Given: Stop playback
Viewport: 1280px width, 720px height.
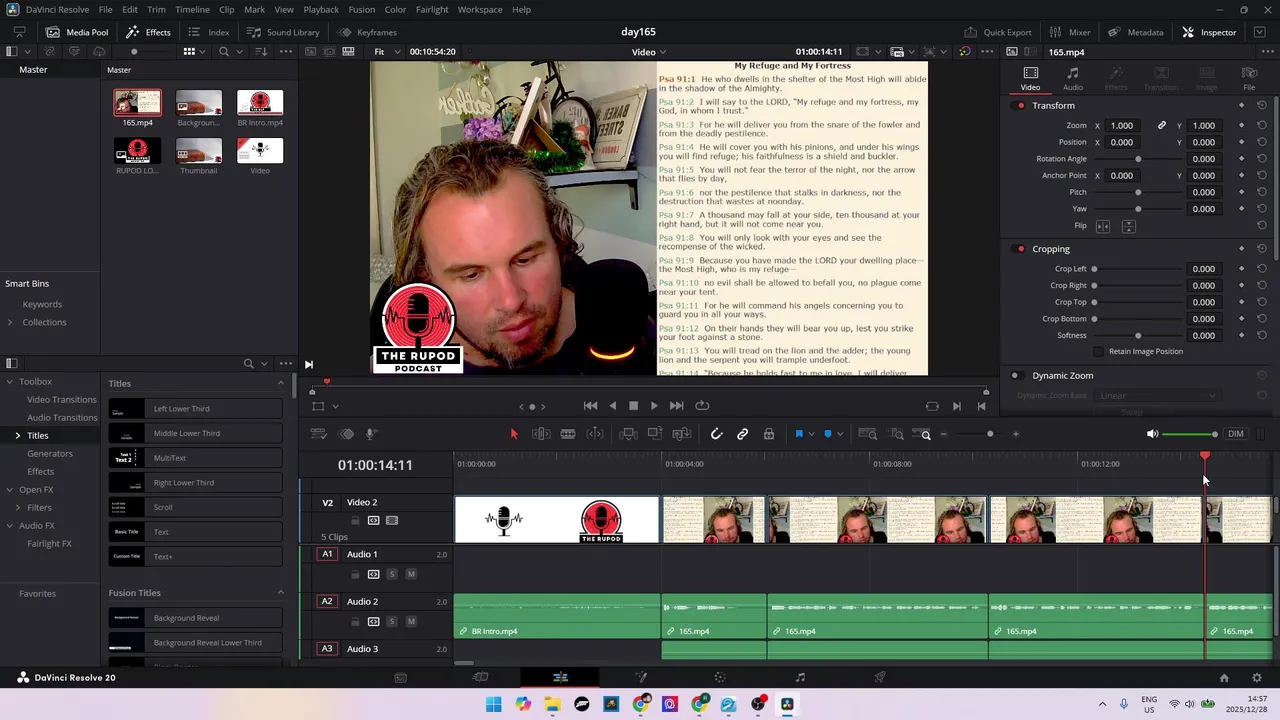Looking at the screenshot, I should (633, 406).
